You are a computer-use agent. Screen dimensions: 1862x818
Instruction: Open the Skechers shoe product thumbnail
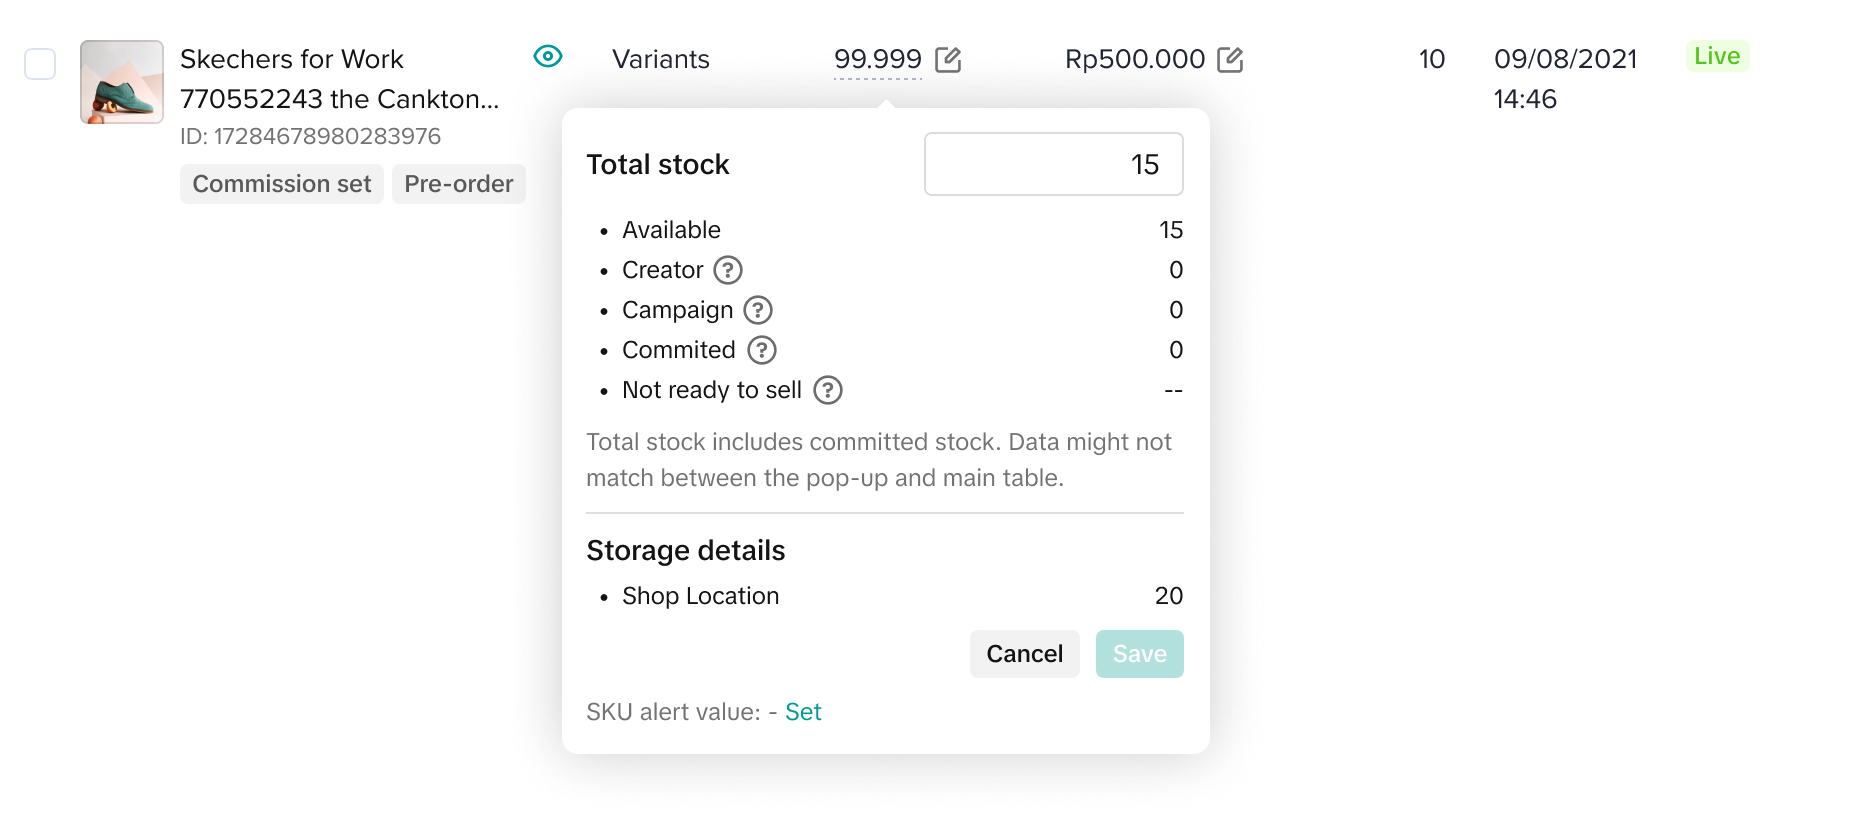122,82
